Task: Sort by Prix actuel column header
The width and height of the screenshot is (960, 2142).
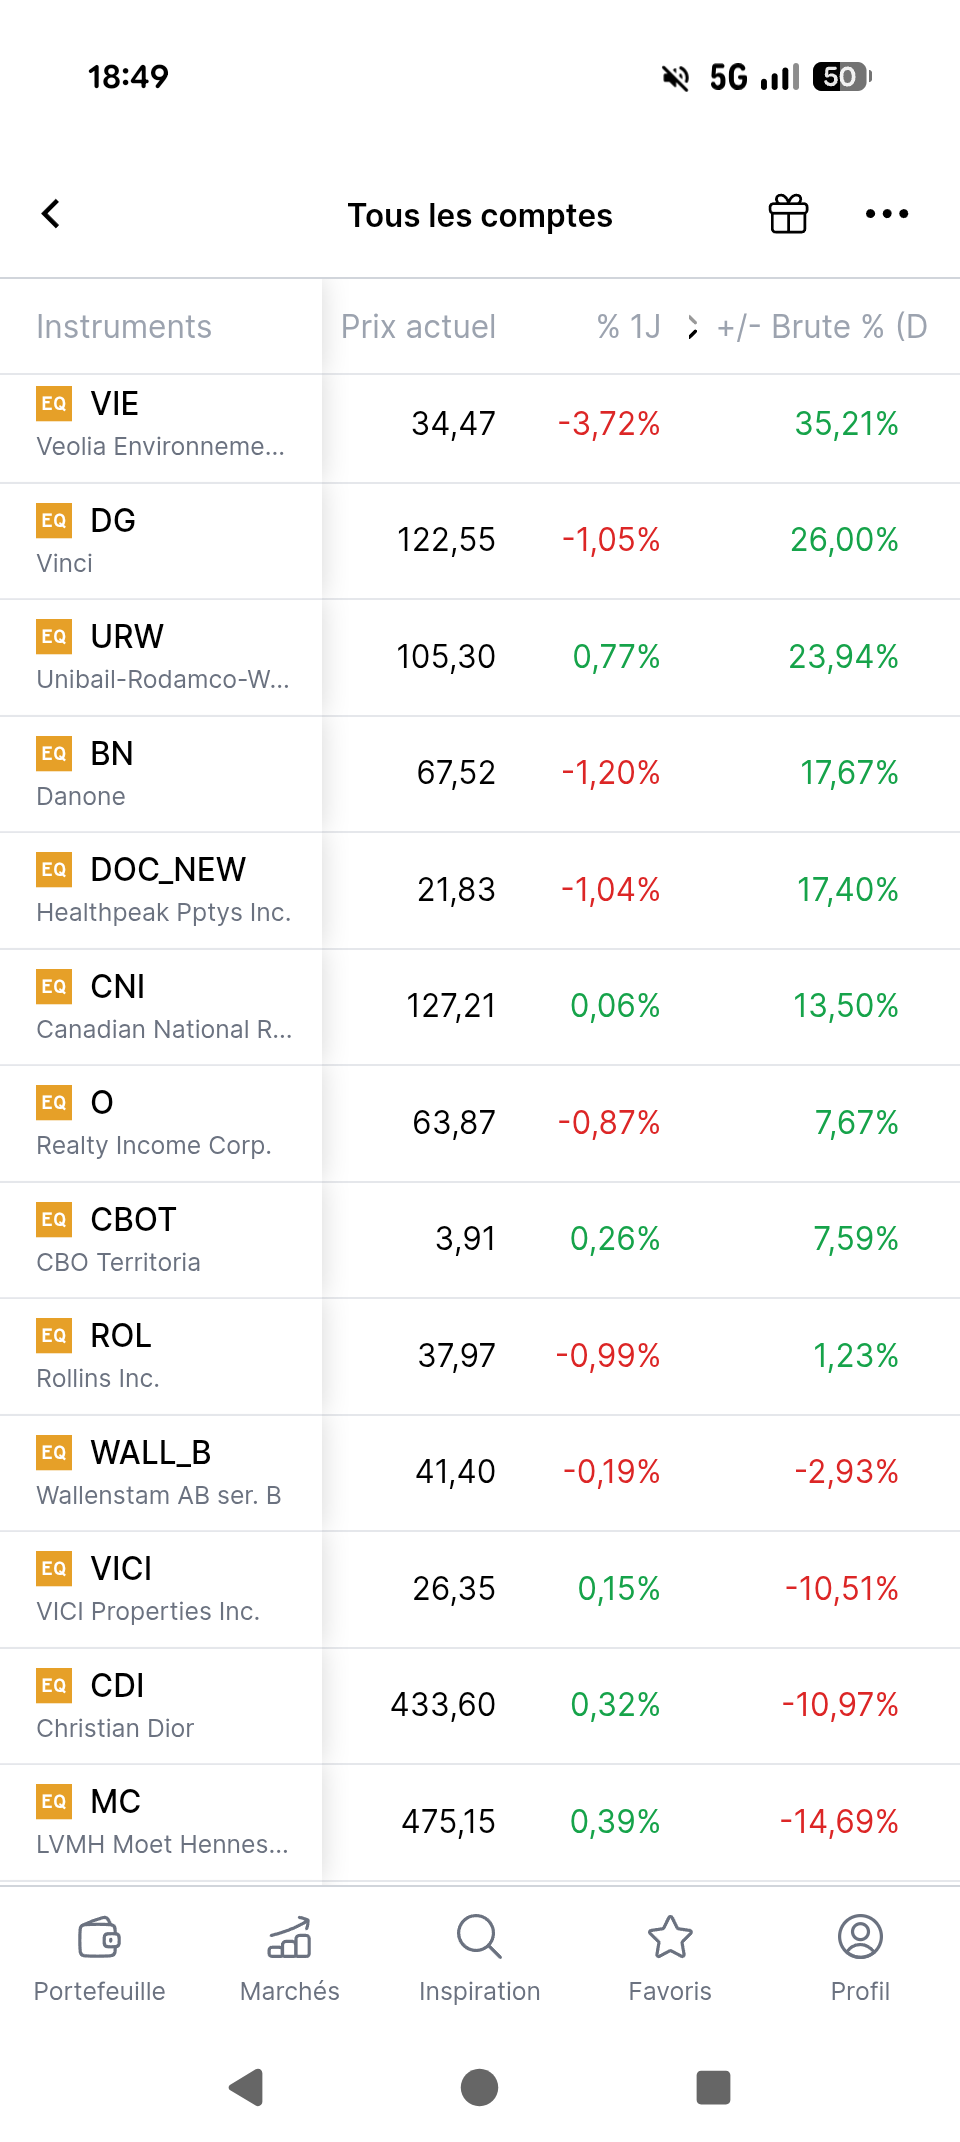Action: 418,327
